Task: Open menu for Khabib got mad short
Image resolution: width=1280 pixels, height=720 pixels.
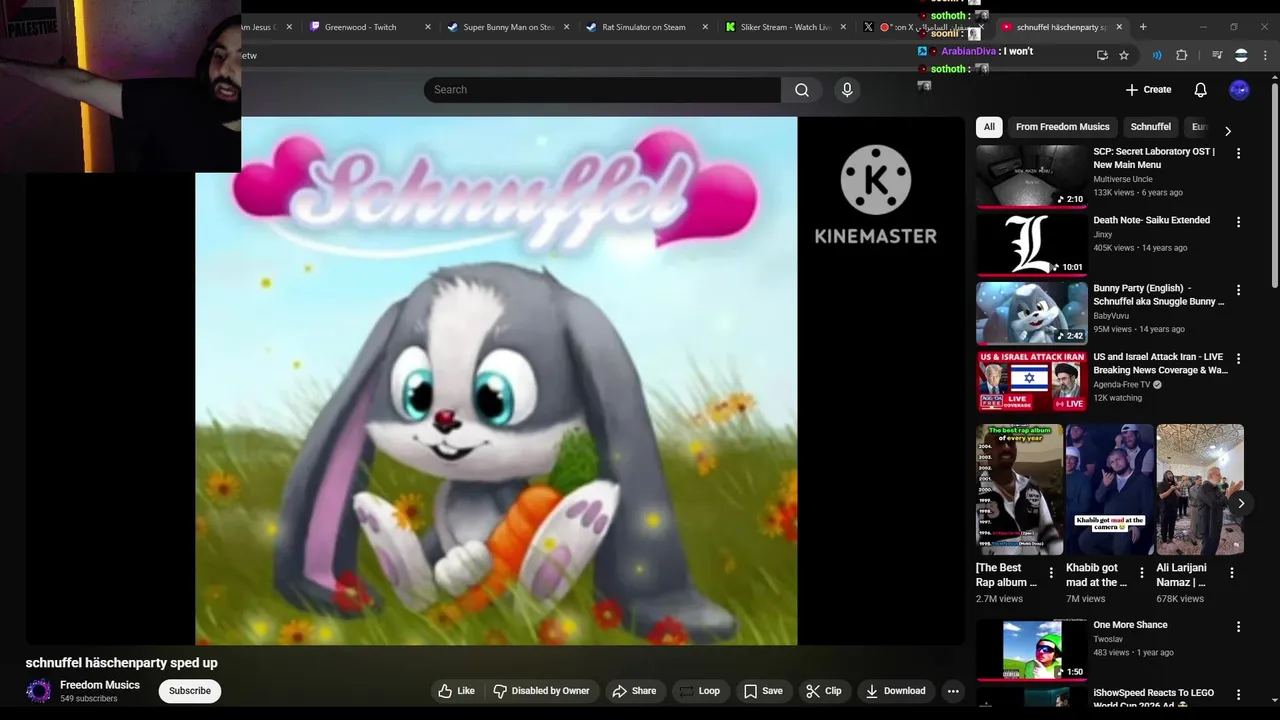Action: (x=1141, y=573)
